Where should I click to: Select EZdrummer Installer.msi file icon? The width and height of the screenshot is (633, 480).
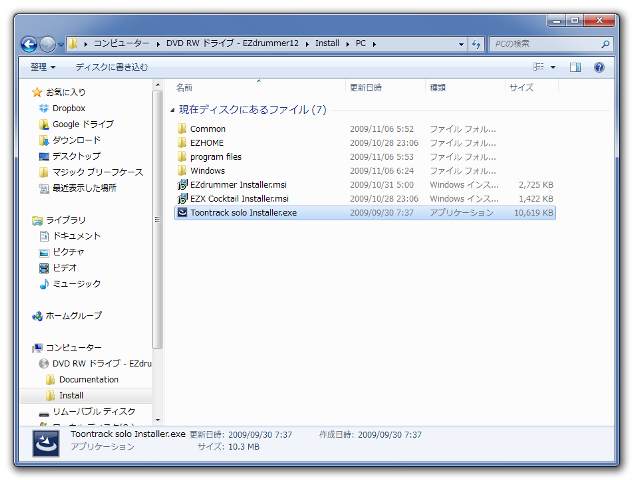point(182,185)
